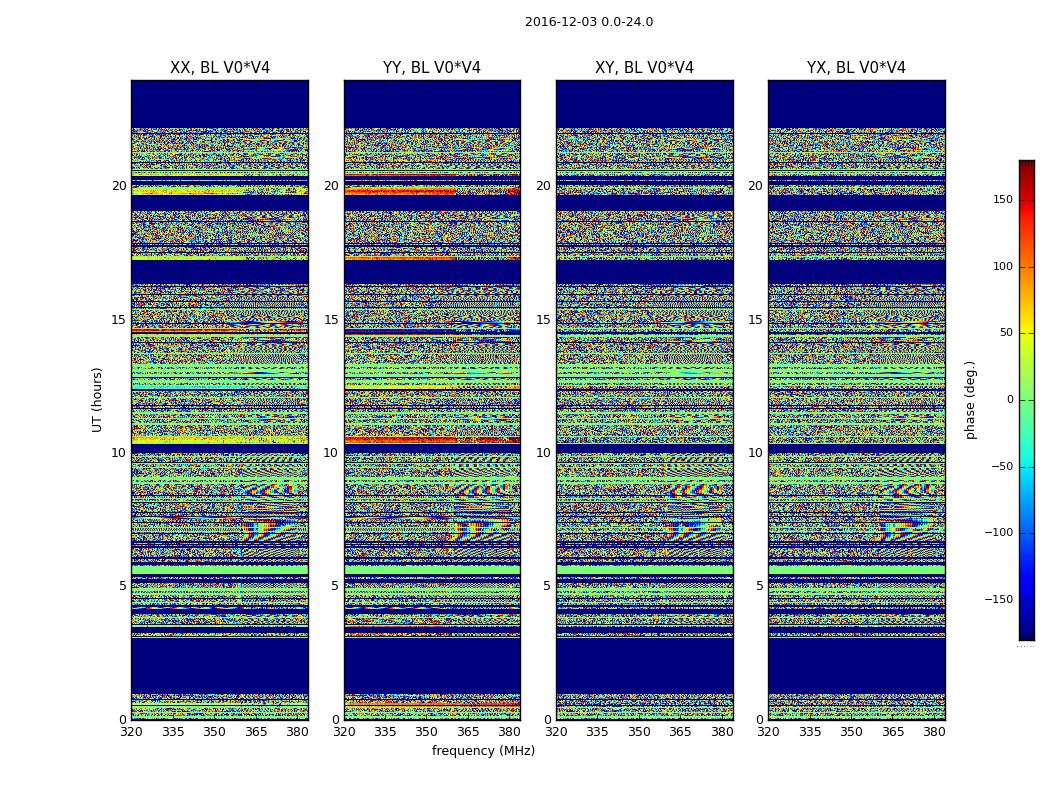This screenshot has width=1050, height=800.
Task: Click the '365' frequency tick under XY panel
Action: pyautogui.click(x=680, y=732)
